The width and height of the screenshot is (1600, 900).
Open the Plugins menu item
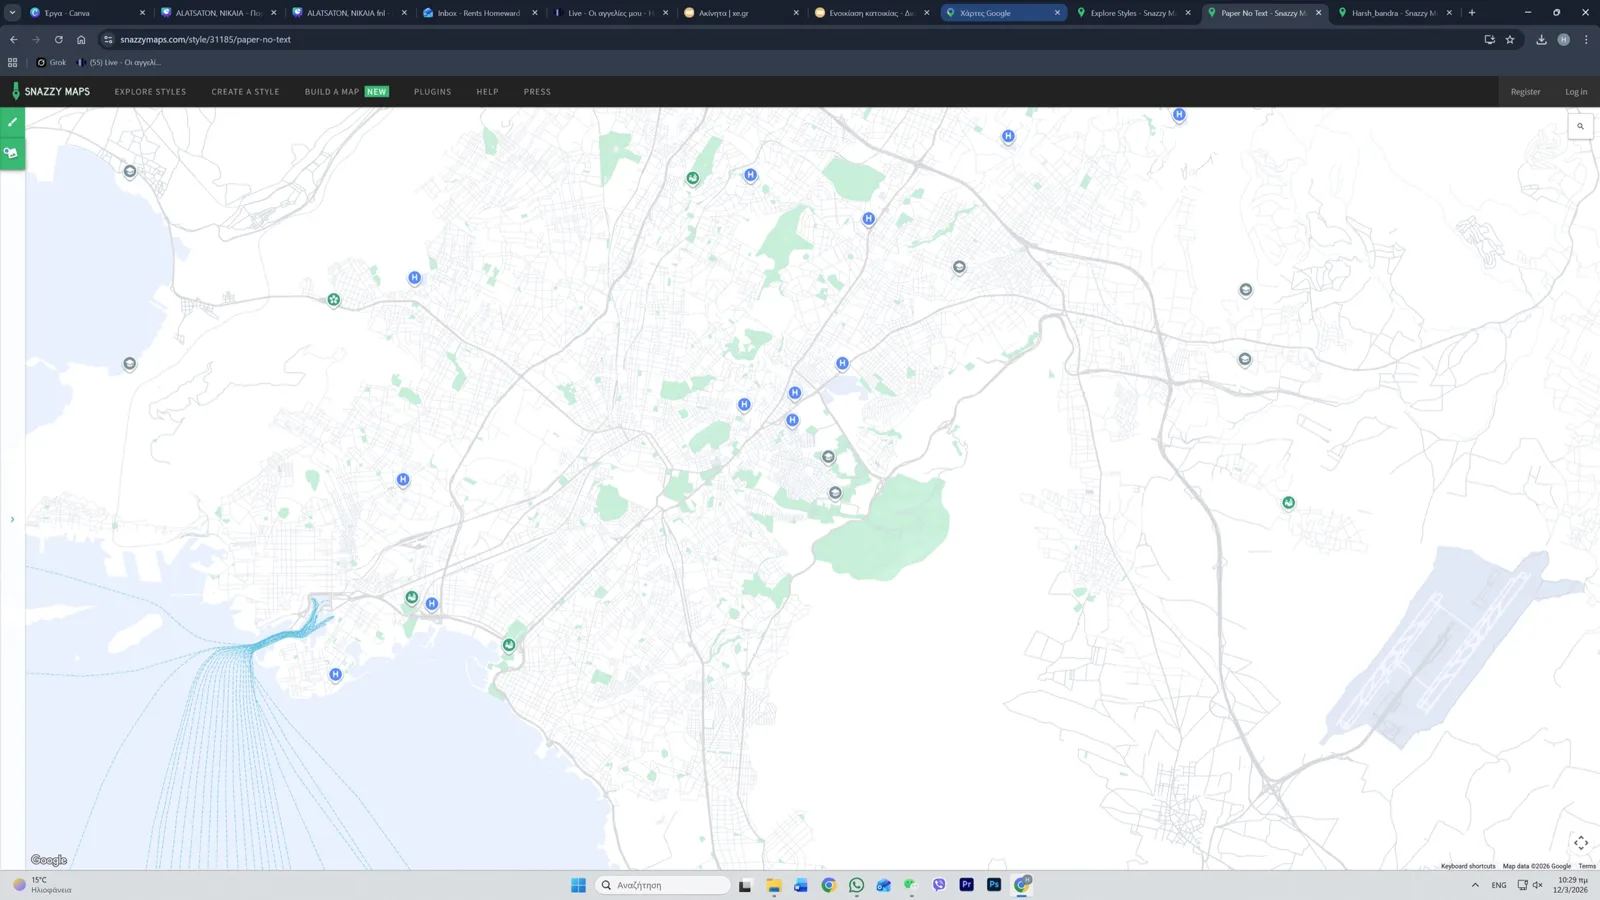coord(432,92)
